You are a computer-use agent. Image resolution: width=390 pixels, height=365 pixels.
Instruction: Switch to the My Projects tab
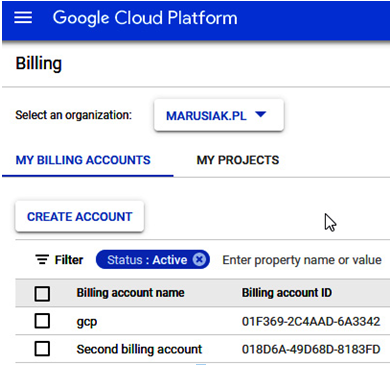click(x=238, y=160)
